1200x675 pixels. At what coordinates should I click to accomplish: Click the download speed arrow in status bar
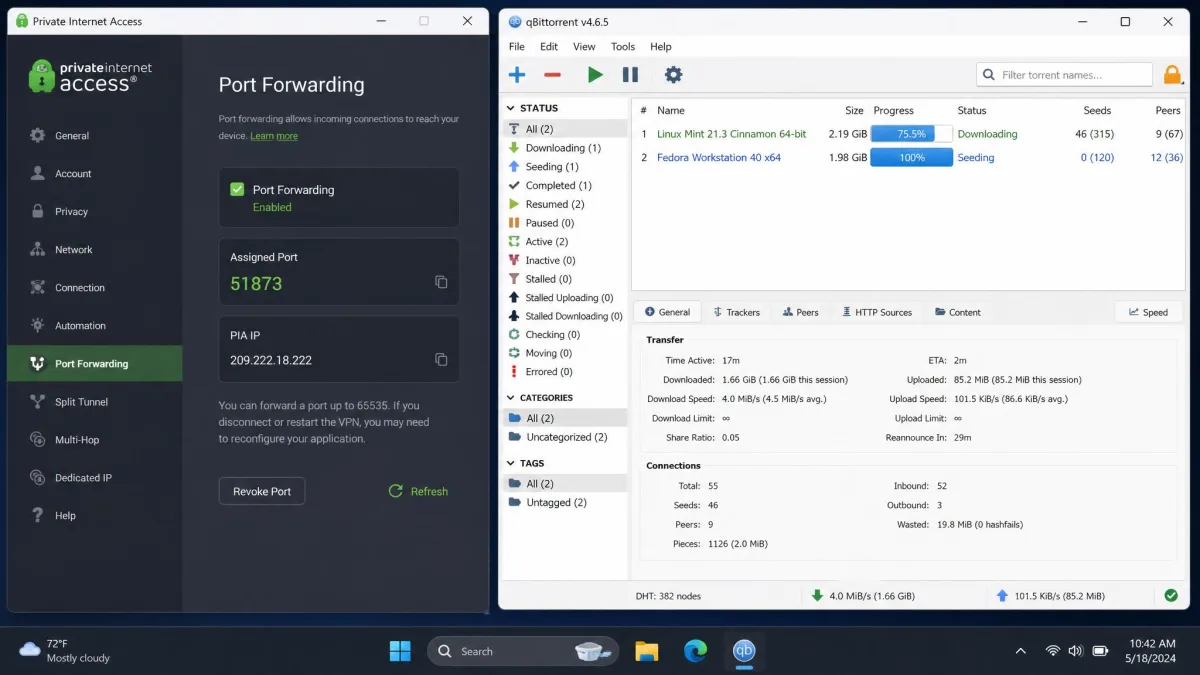[817, 596]
